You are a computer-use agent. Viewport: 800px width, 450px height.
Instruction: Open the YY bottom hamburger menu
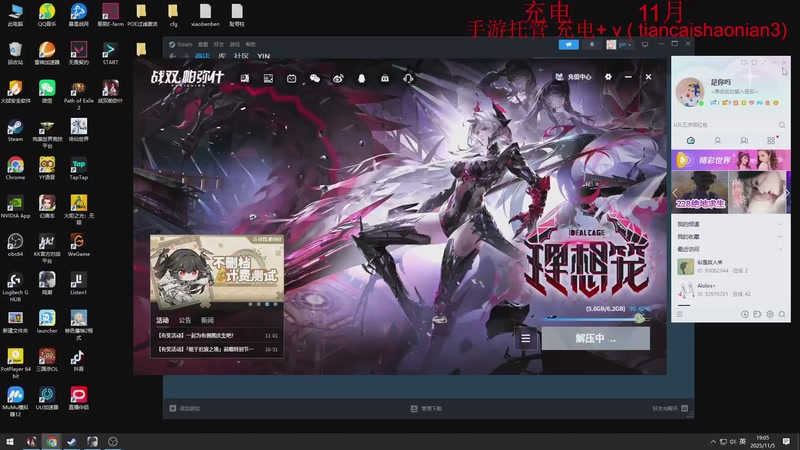680,314
